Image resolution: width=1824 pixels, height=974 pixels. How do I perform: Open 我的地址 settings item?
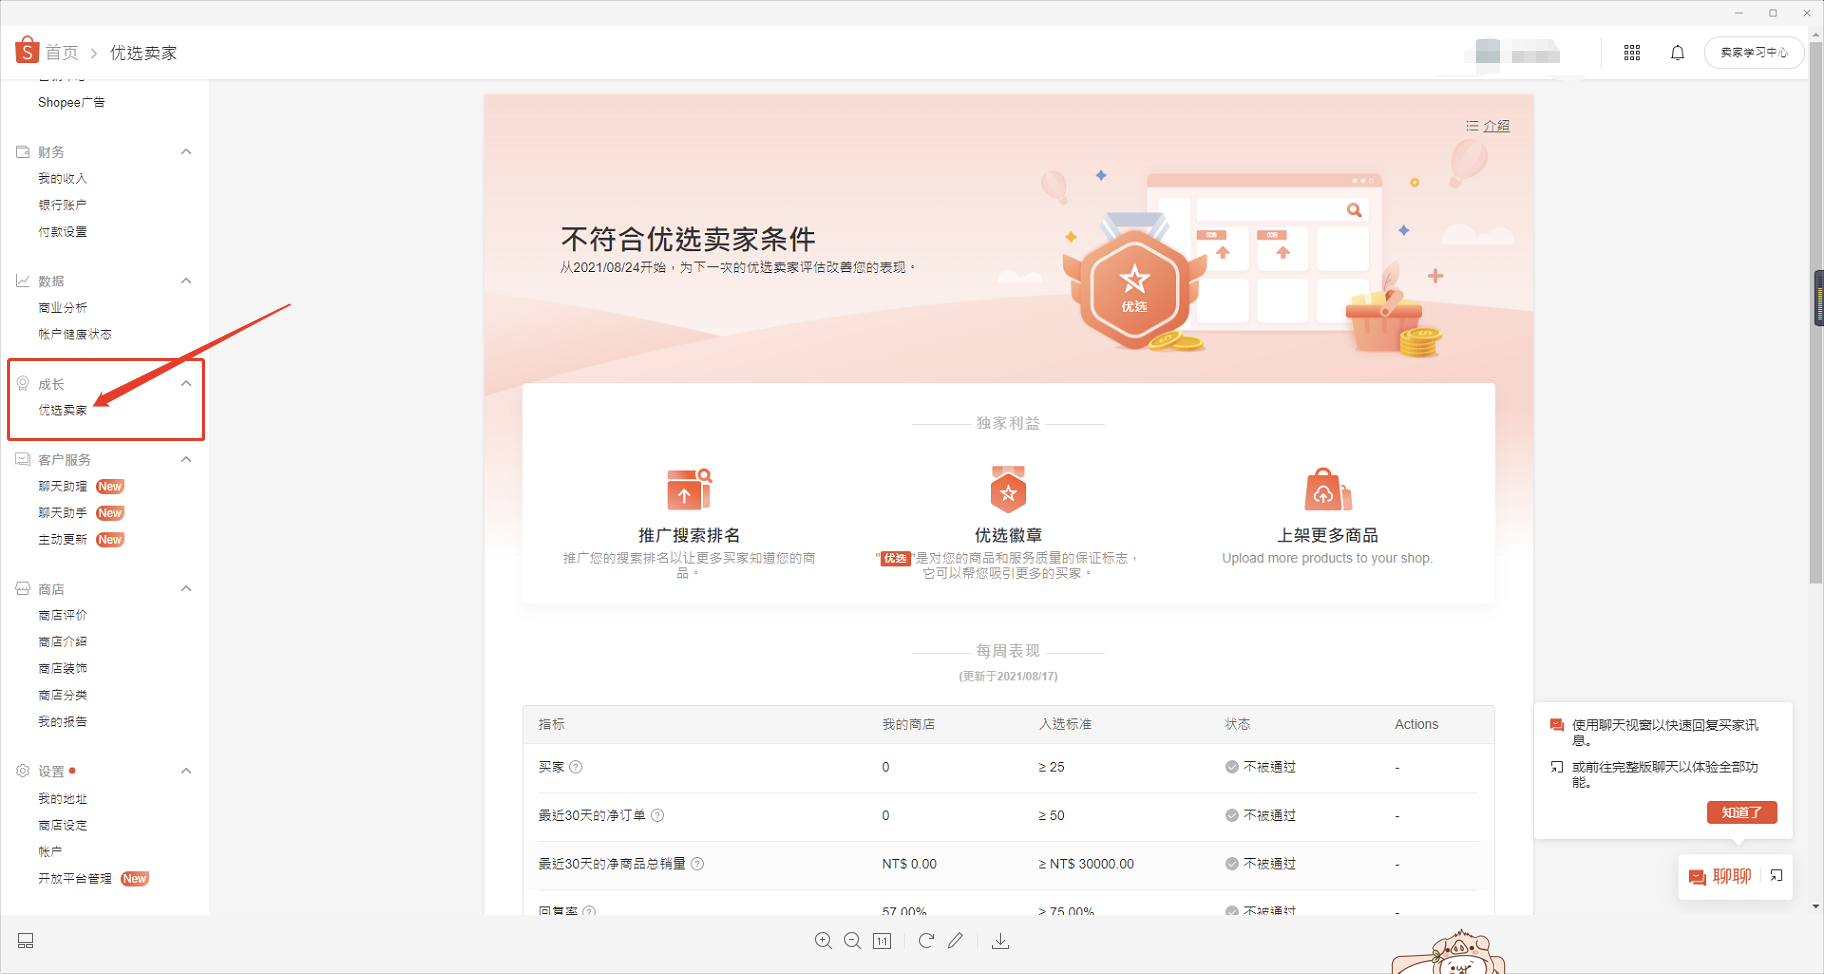pyautogui.click(x=63, y=799)
